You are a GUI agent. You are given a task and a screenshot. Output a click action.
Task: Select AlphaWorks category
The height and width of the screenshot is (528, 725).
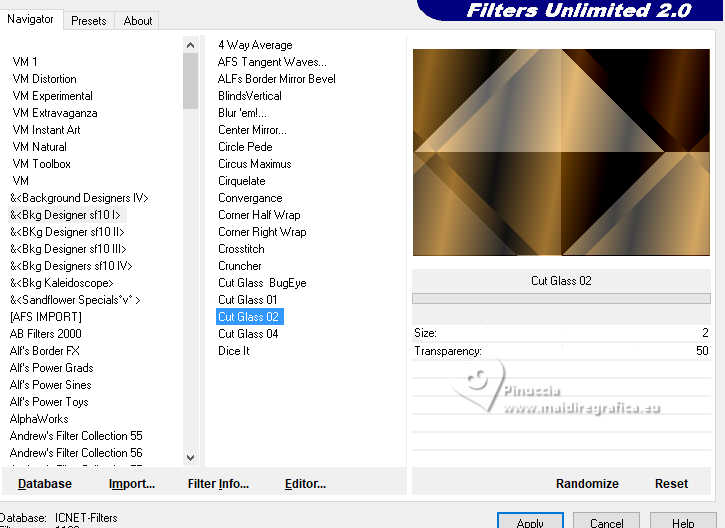tap(39, 419)
